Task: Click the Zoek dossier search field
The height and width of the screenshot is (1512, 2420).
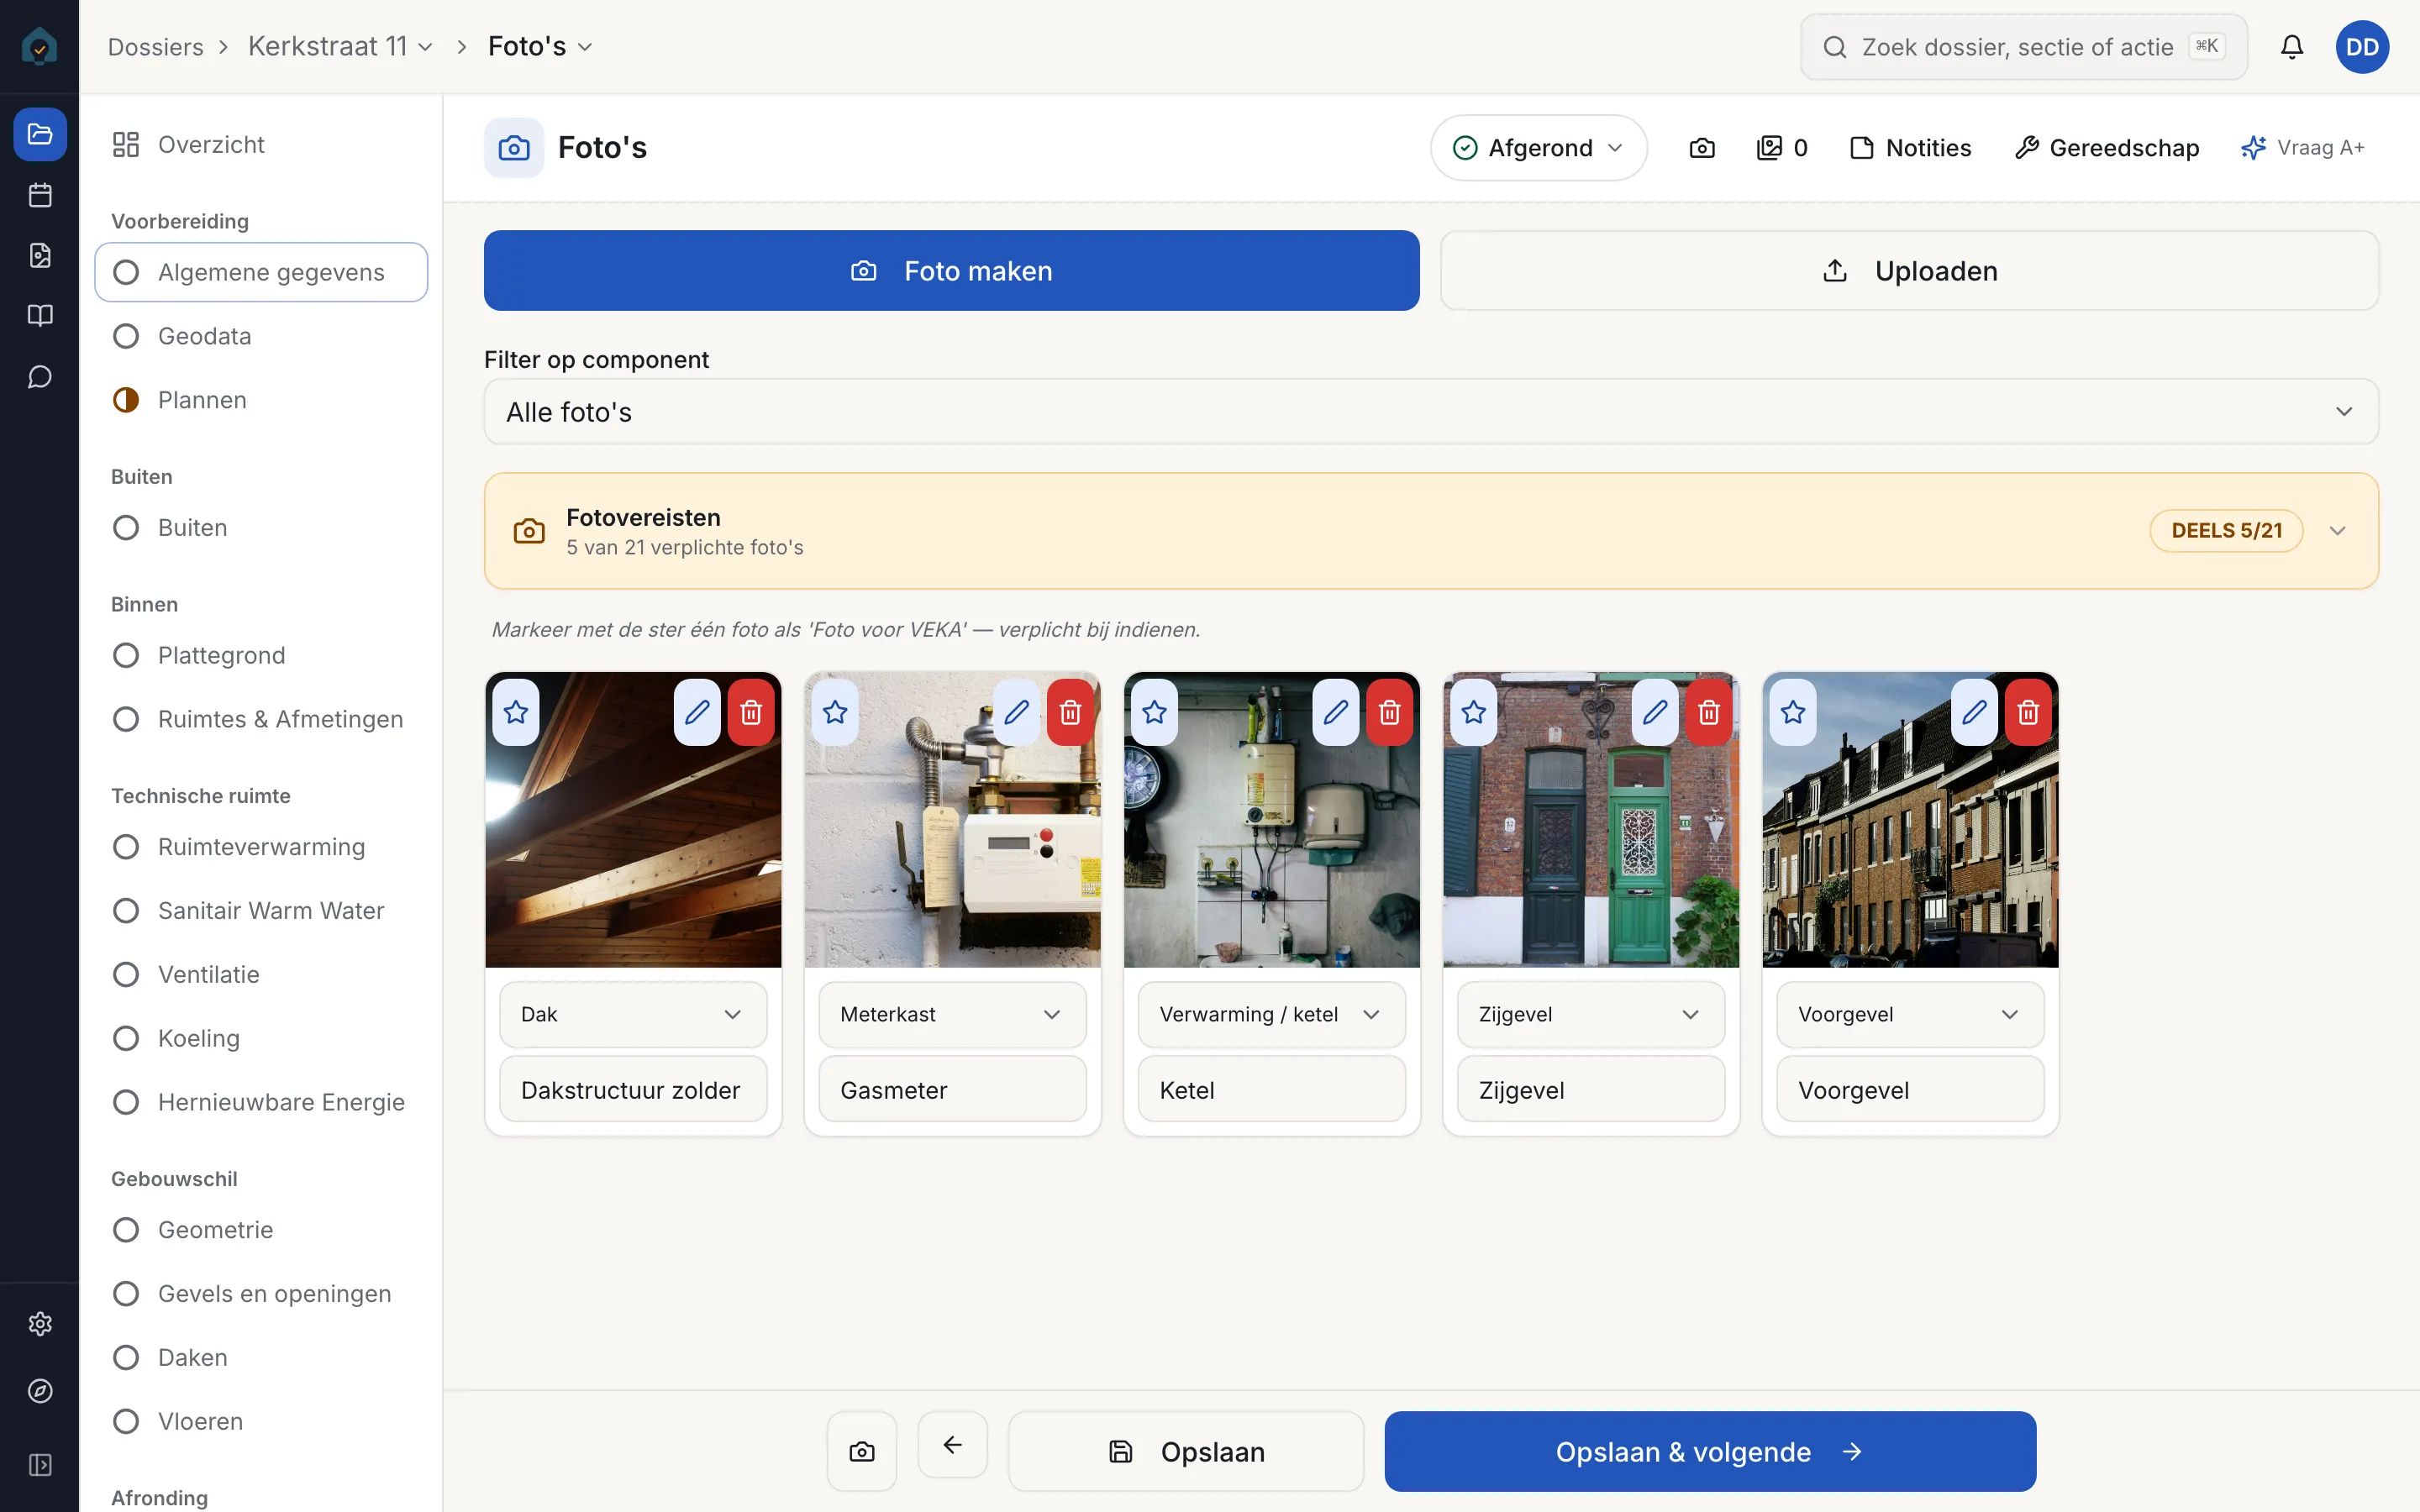Action: (x=2023, y=47)
